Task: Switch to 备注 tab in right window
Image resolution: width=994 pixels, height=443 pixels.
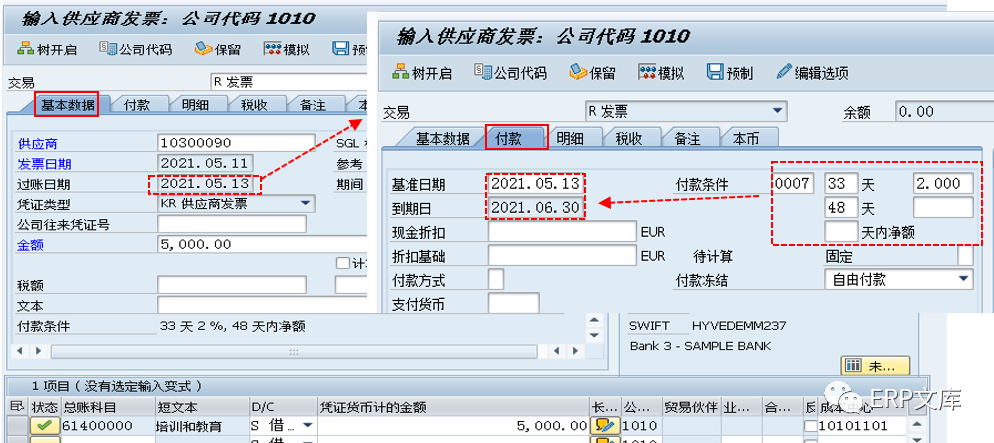Action: click(x=687, y=138)
